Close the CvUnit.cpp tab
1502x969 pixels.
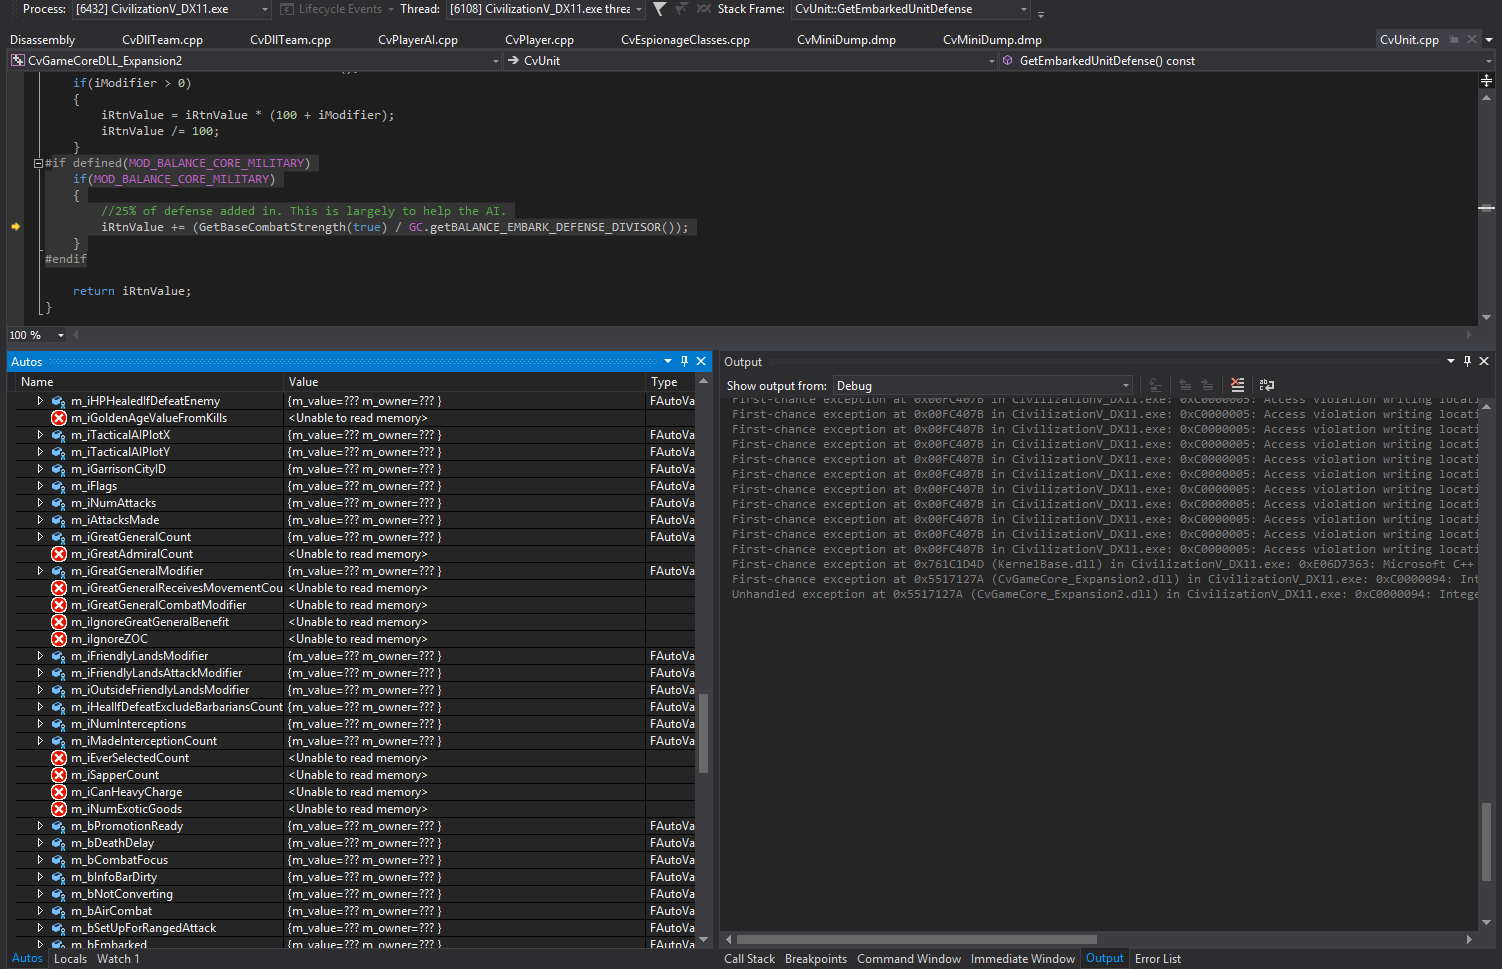(1472, 39)
